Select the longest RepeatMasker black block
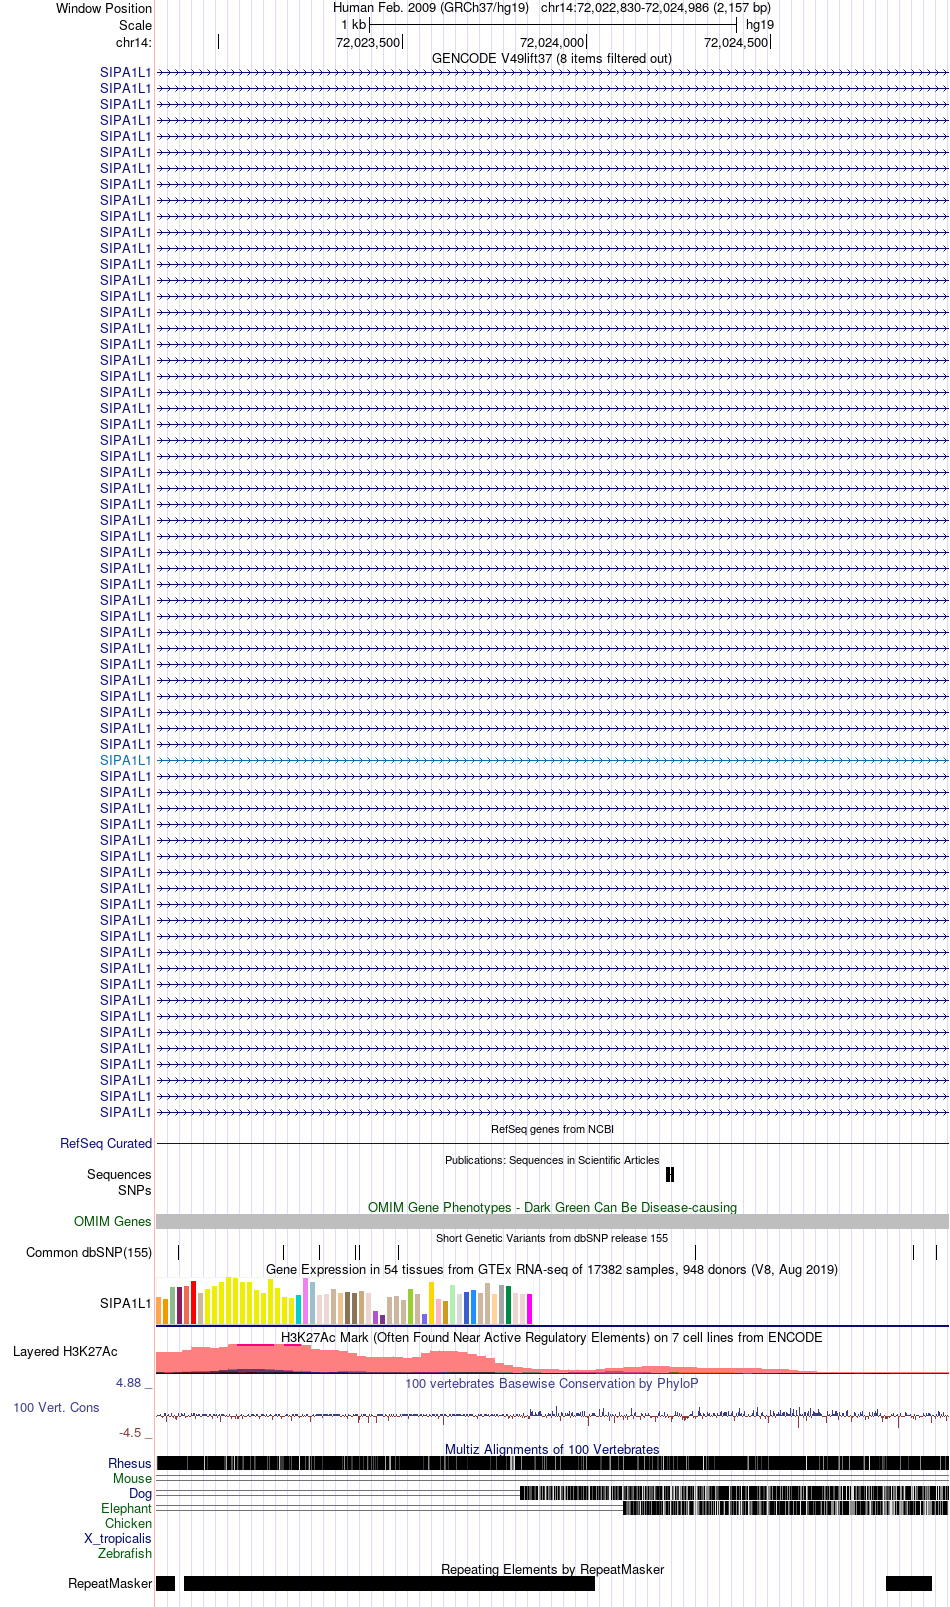This screenshot has width=950, height=1607. point(389,1583)
